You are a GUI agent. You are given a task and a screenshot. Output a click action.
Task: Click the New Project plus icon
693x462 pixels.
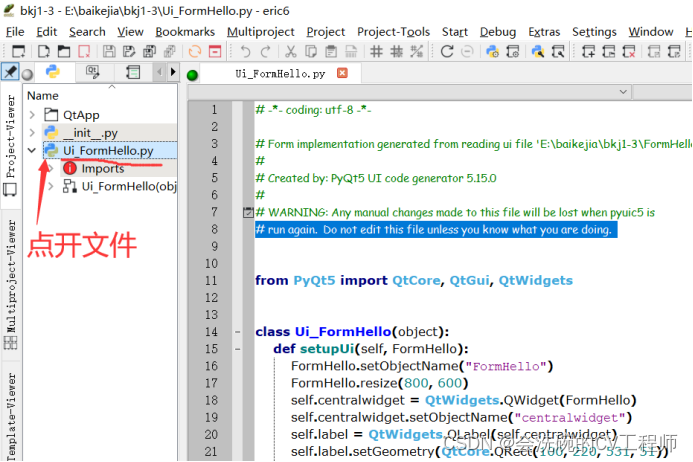pos(588,51)
